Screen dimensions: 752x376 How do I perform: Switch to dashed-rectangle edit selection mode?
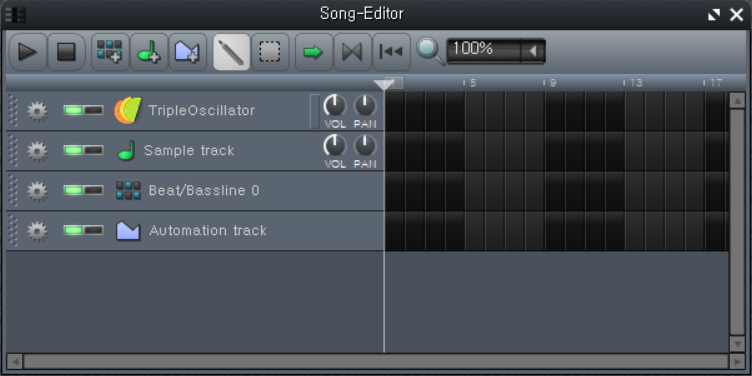(x=270, y=52)
